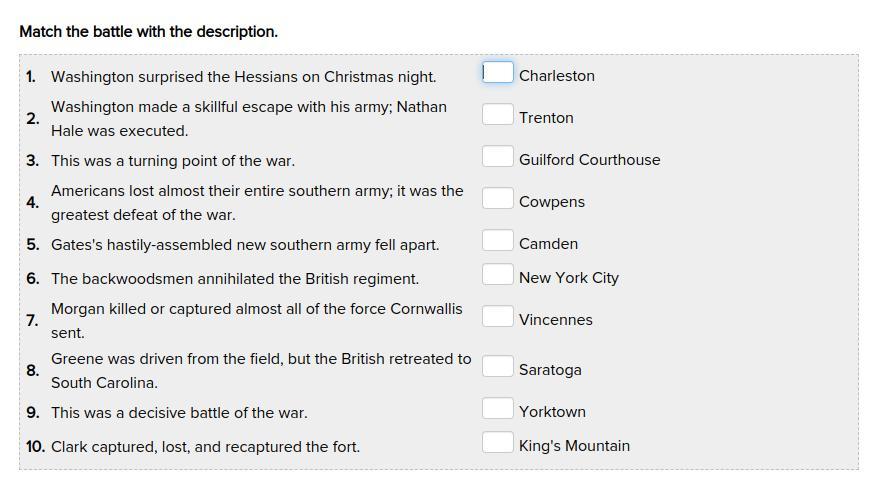The image size is (875, 481).
Task: Focus the Guilford Courthouse answer box
Action: (x=498, y=157)
